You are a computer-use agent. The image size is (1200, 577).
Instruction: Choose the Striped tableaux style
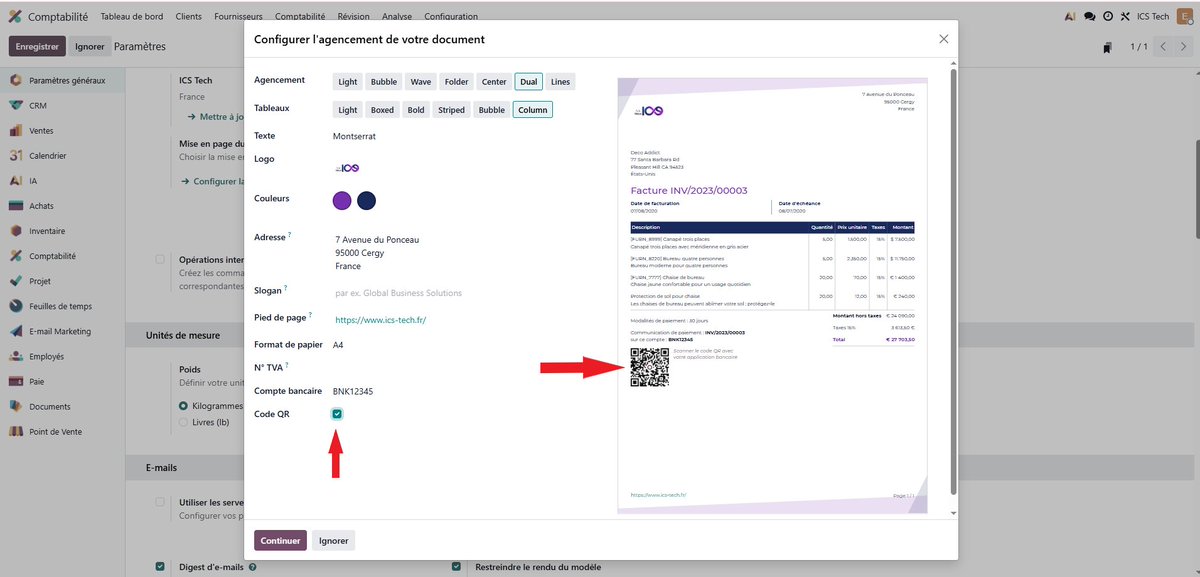click(451, 110)
